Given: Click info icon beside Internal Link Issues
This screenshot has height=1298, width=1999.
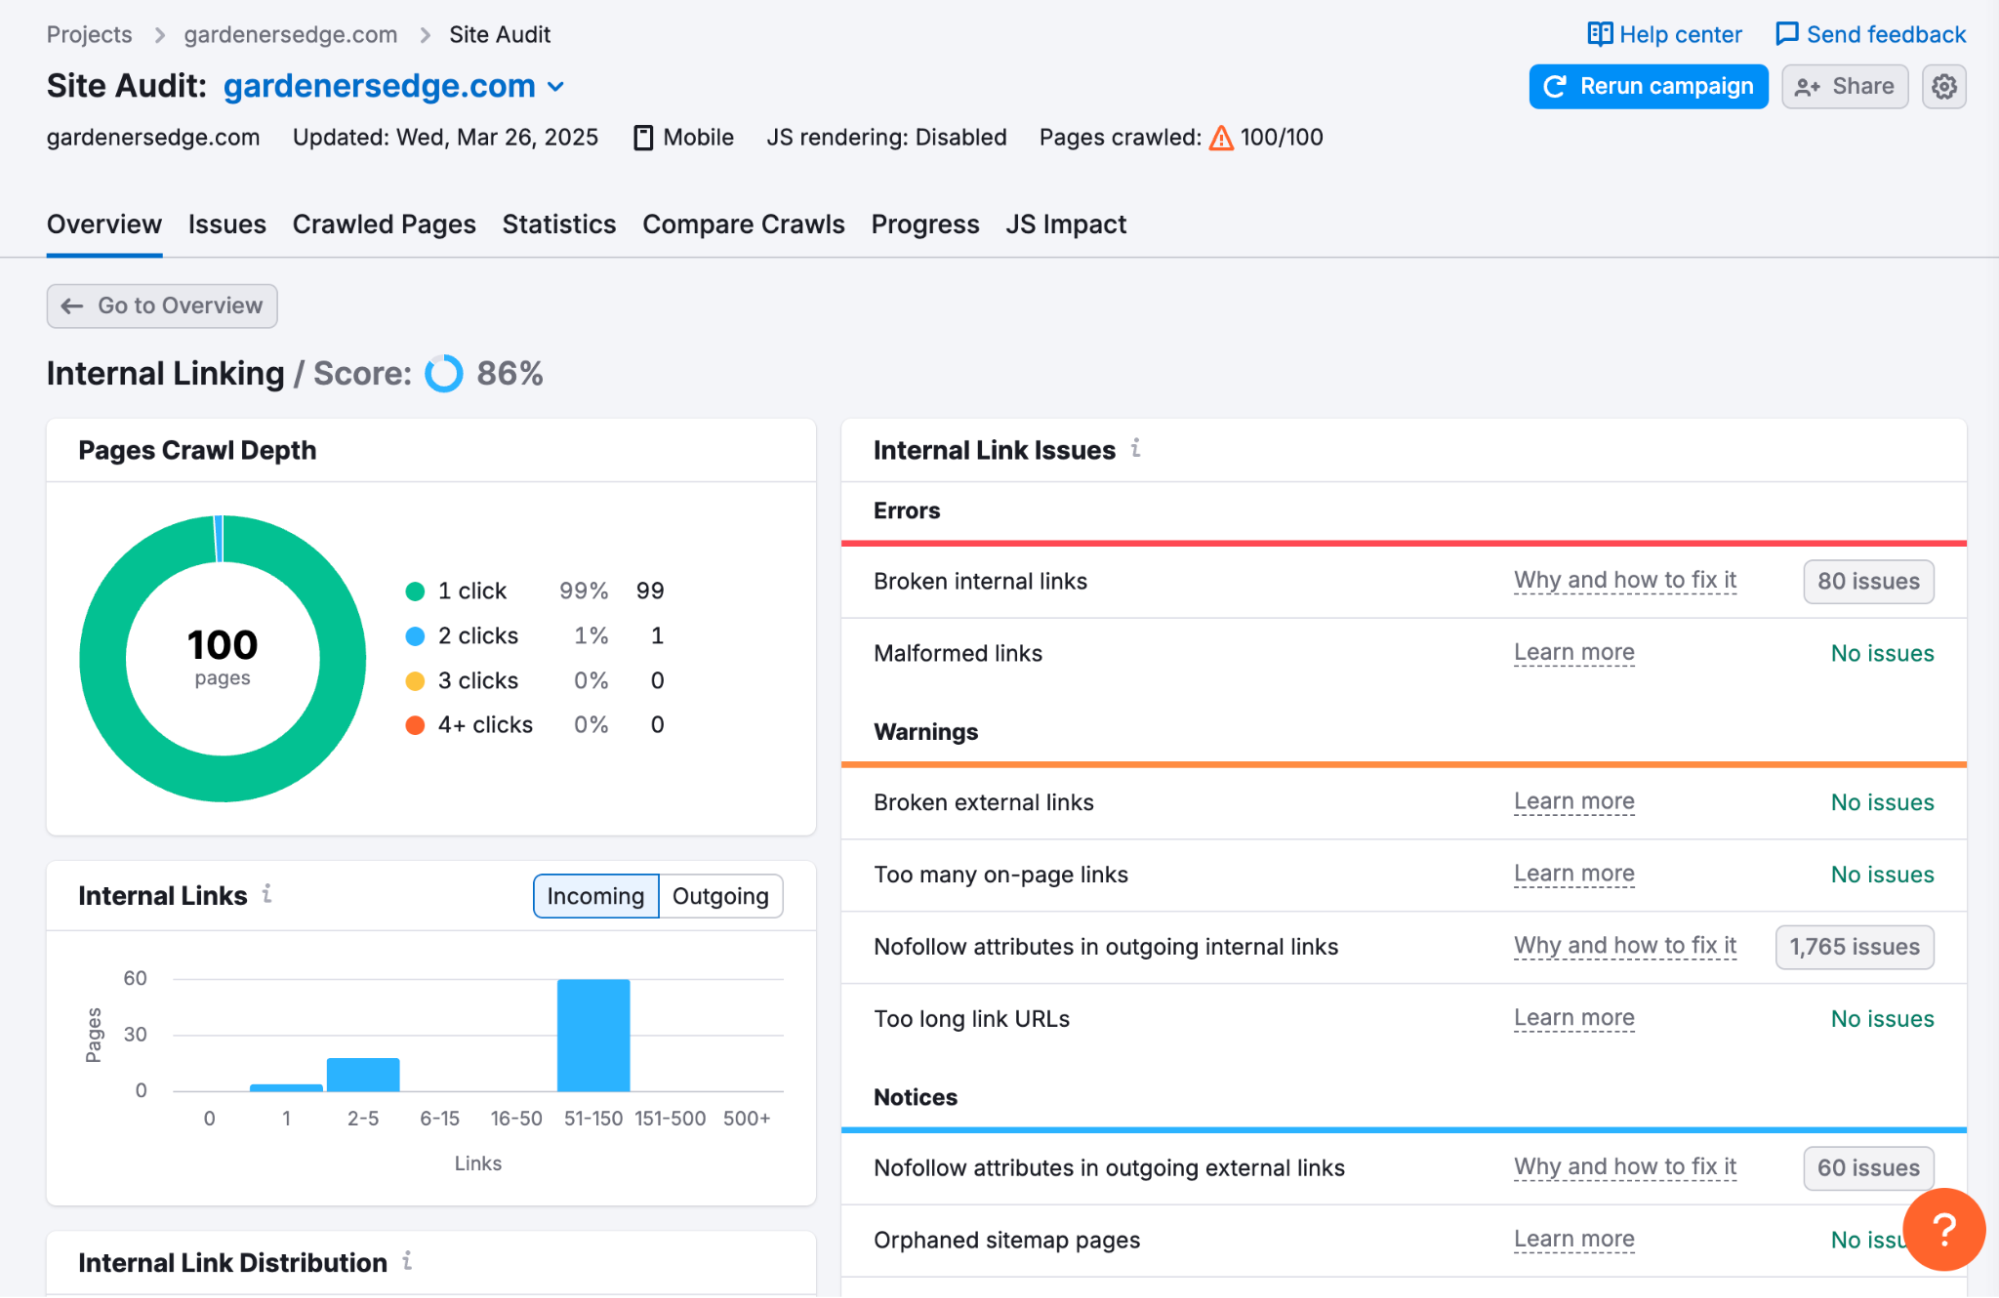Looking at the screenshot, I should 1136,449.
